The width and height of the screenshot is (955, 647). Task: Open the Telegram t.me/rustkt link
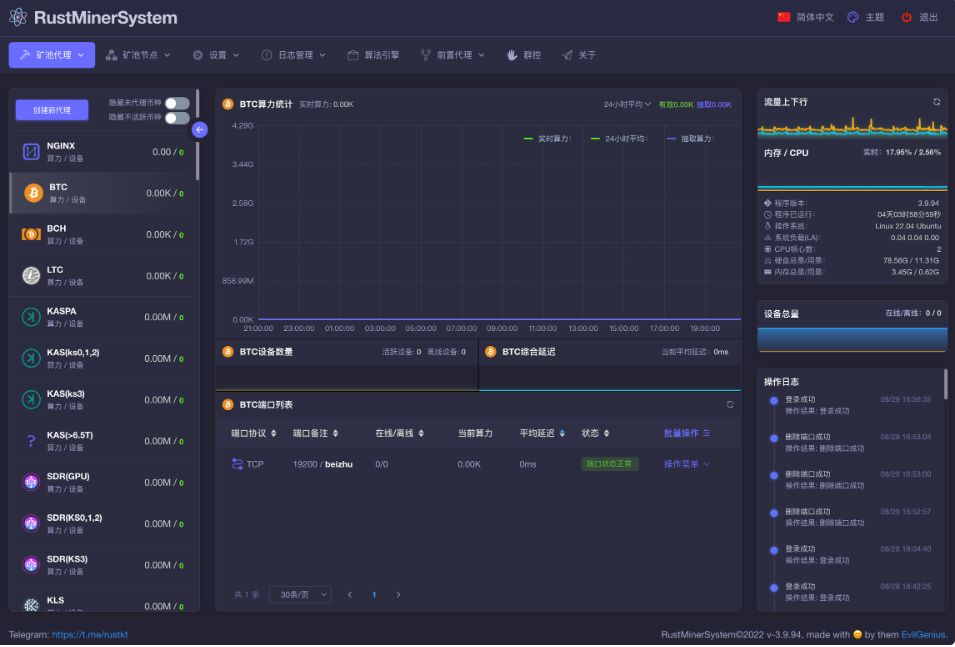[x=89, y=635]
